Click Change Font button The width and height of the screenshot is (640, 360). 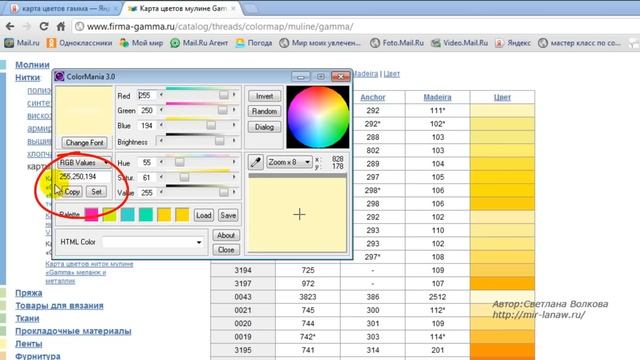[x=84, y=142]
